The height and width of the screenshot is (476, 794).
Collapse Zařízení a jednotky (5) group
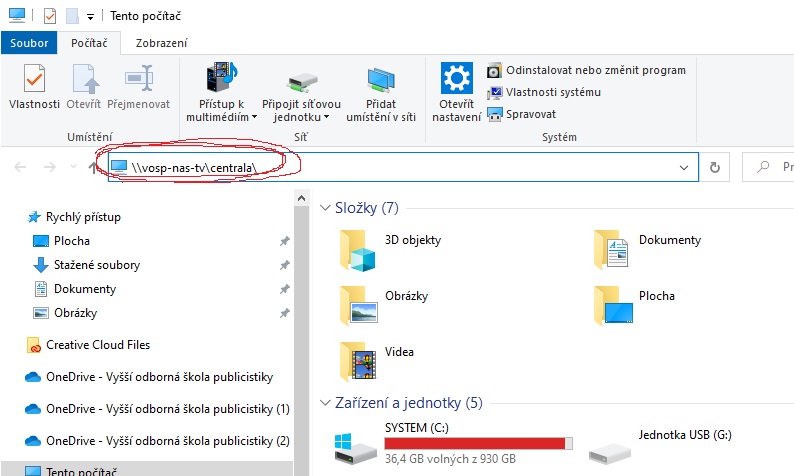(325, 403)
